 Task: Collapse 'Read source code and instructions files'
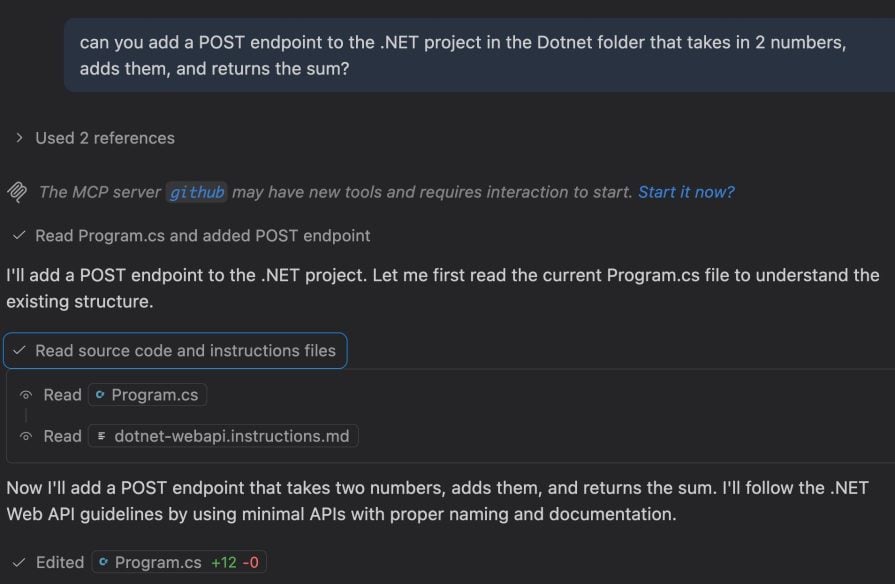175,351
